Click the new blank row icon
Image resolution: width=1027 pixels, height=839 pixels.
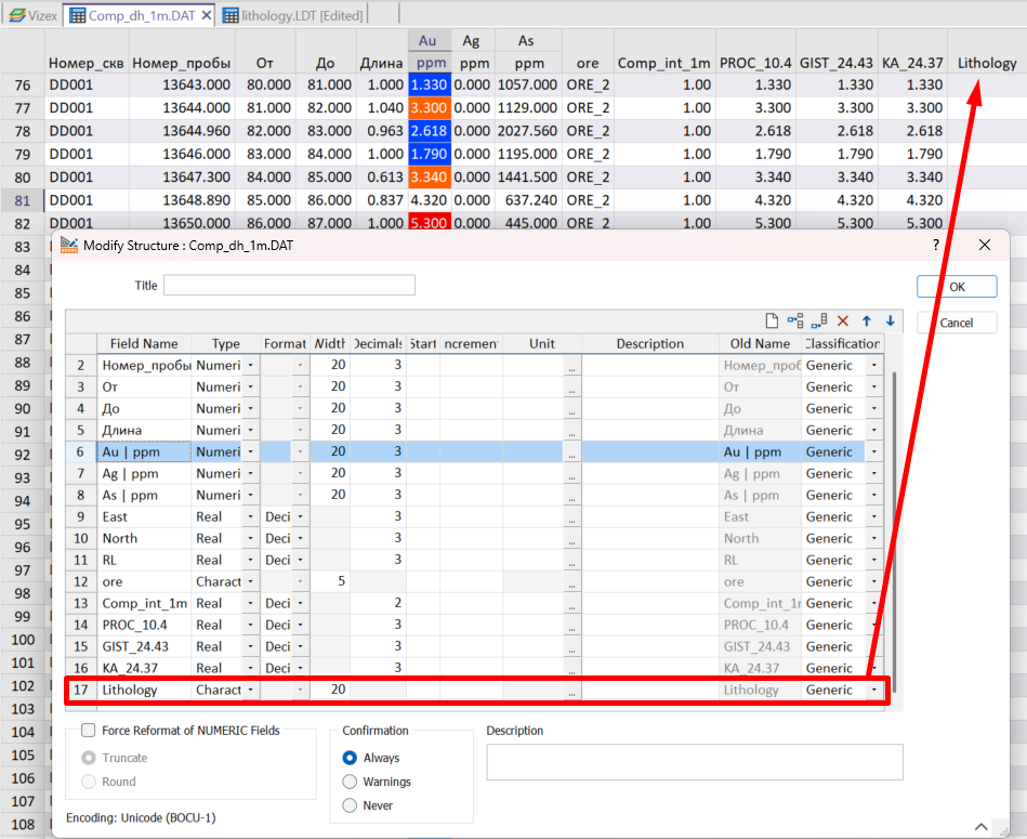tap(771, 321)
